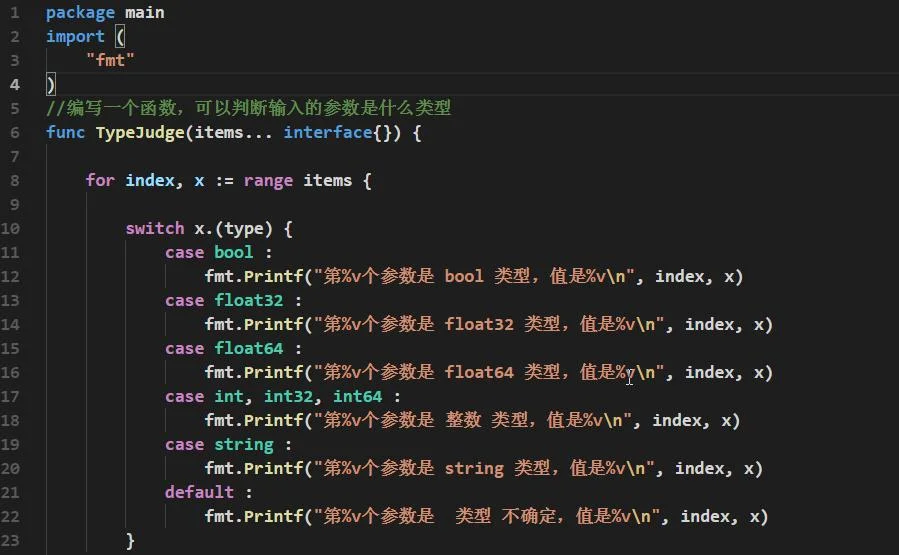899x555 pixels.
Task: Click the function name TypeJudge
Action: [x=140, y=132]
